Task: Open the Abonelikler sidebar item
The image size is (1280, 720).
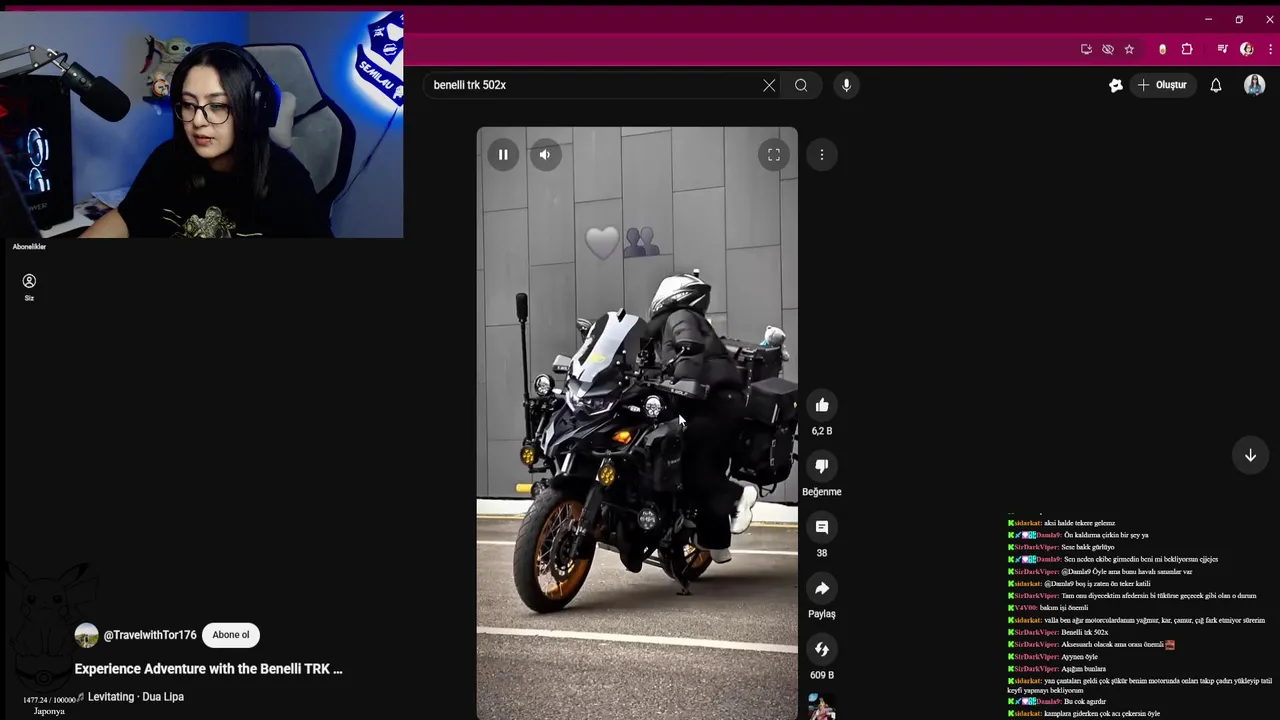Action: [29, 246]
